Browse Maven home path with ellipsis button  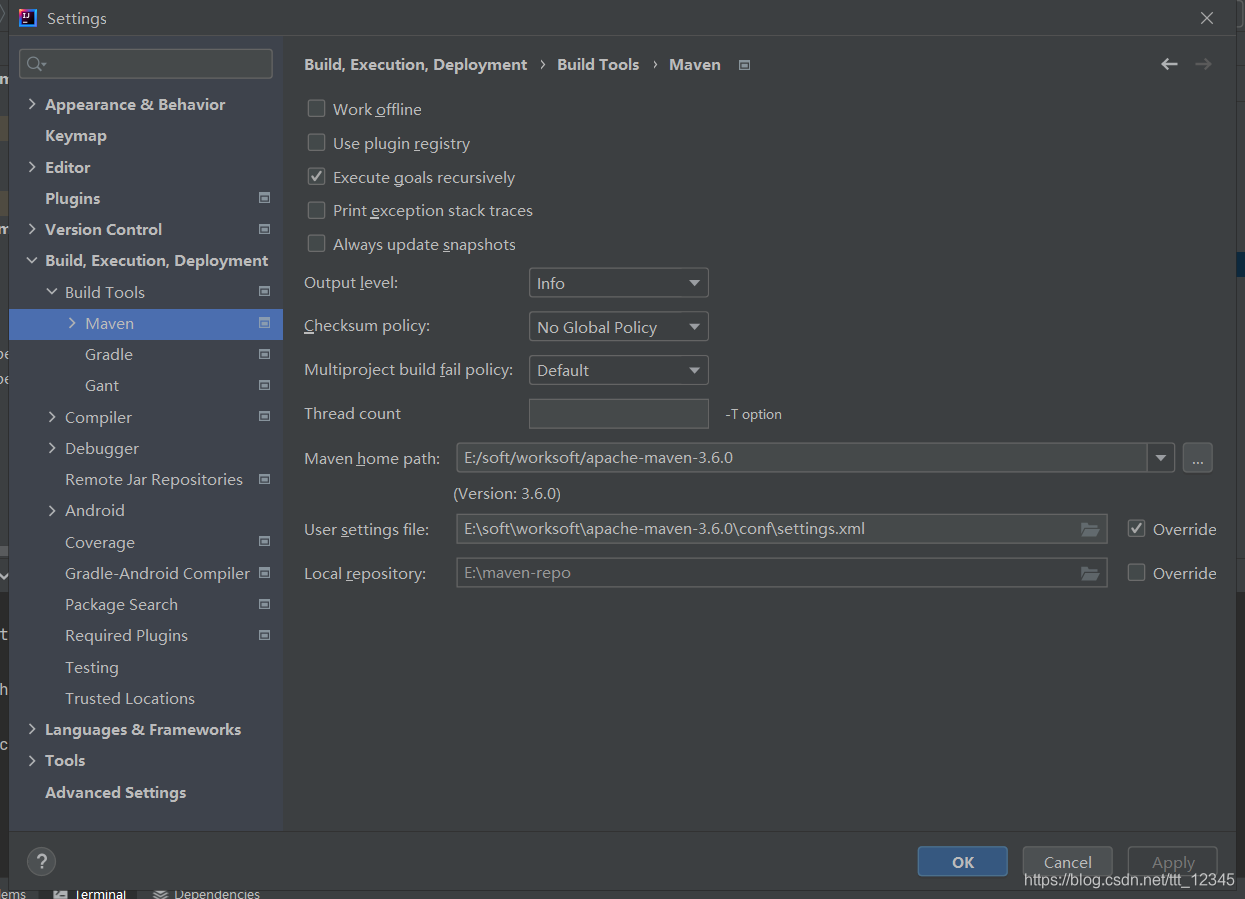(1197, 458)
